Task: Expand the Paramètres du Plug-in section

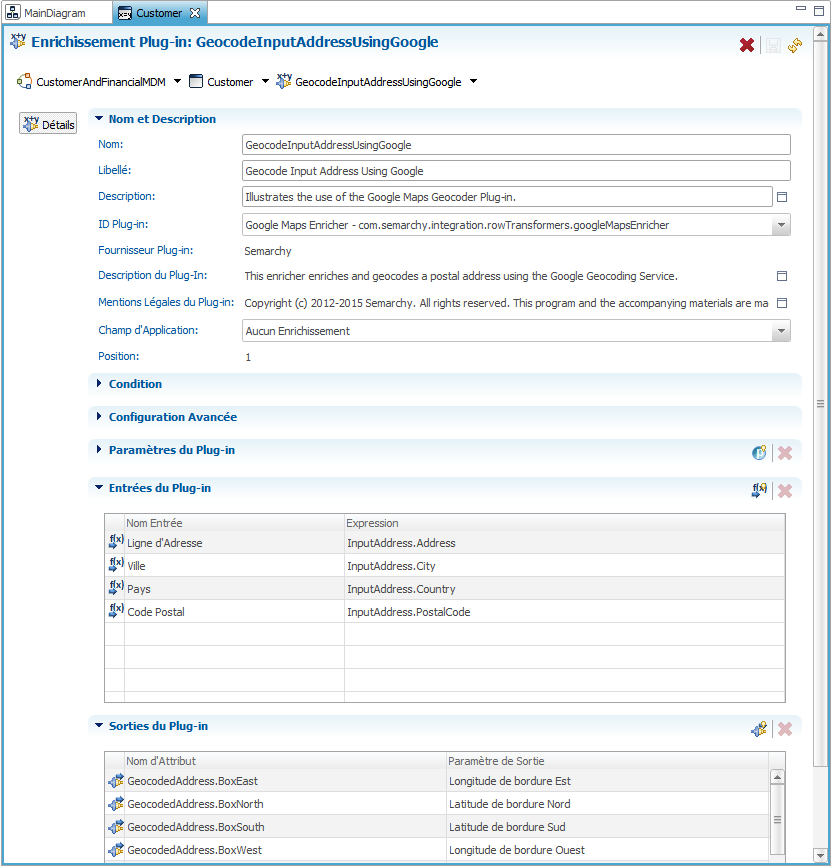Action: click(x=99, y=450)
